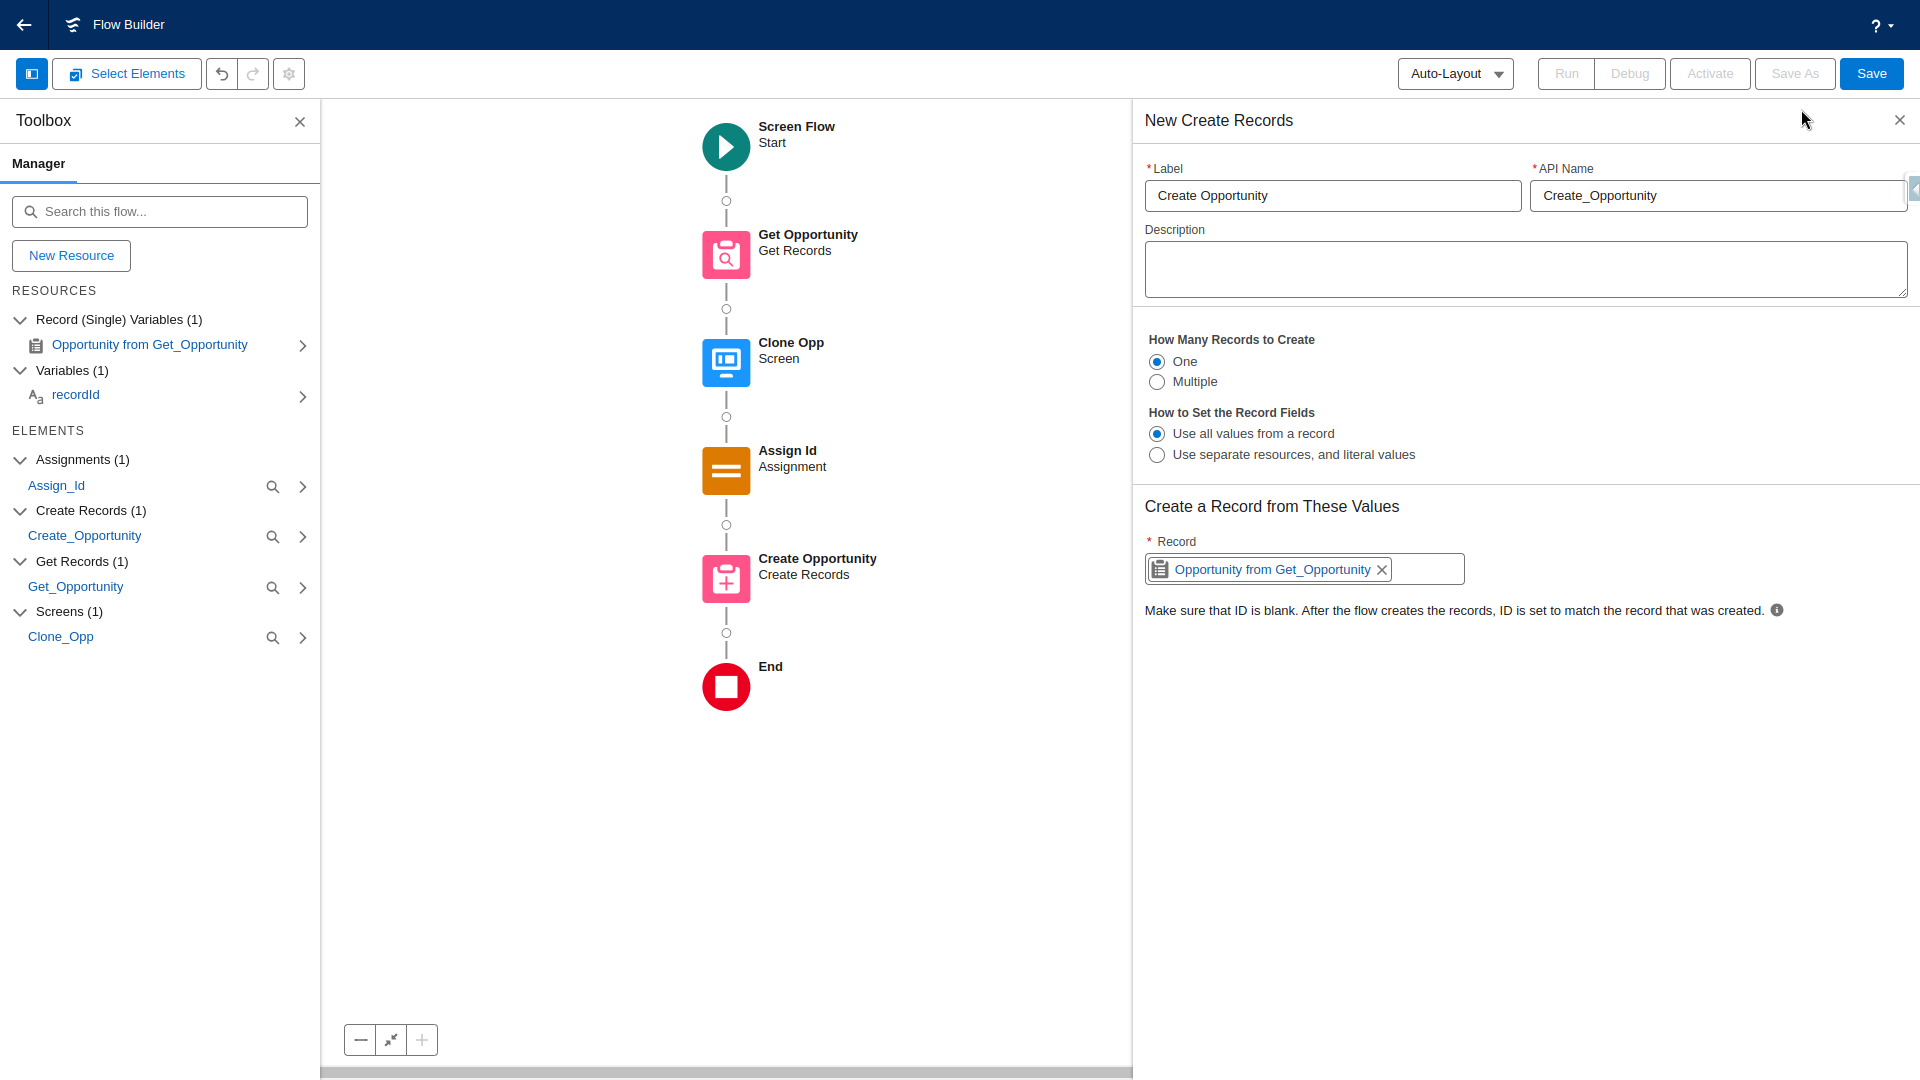Collapse the Assignments (1) section
This screenshot has height=1080, width=1920.
coord(20,460)
